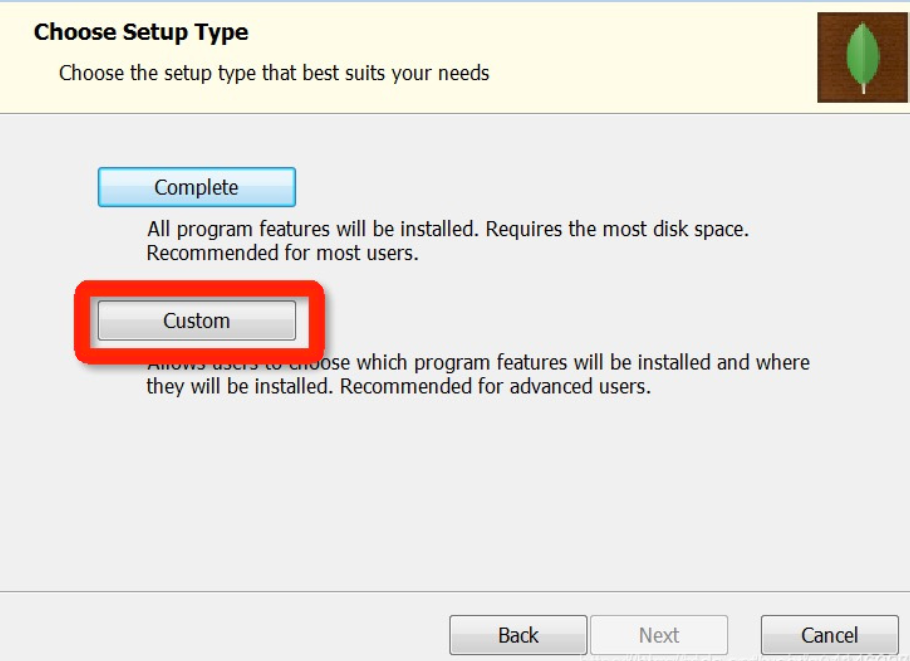This screenshot has width=910, height=661.
Task: Click the Next button
Action: [x=660, y=635]
